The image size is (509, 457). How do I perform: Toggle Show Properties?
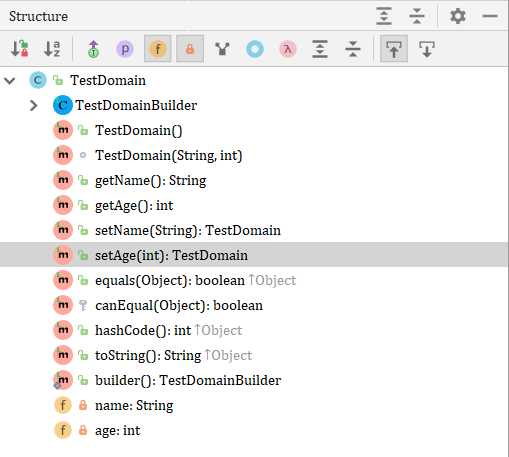click(x=125, y=49)
